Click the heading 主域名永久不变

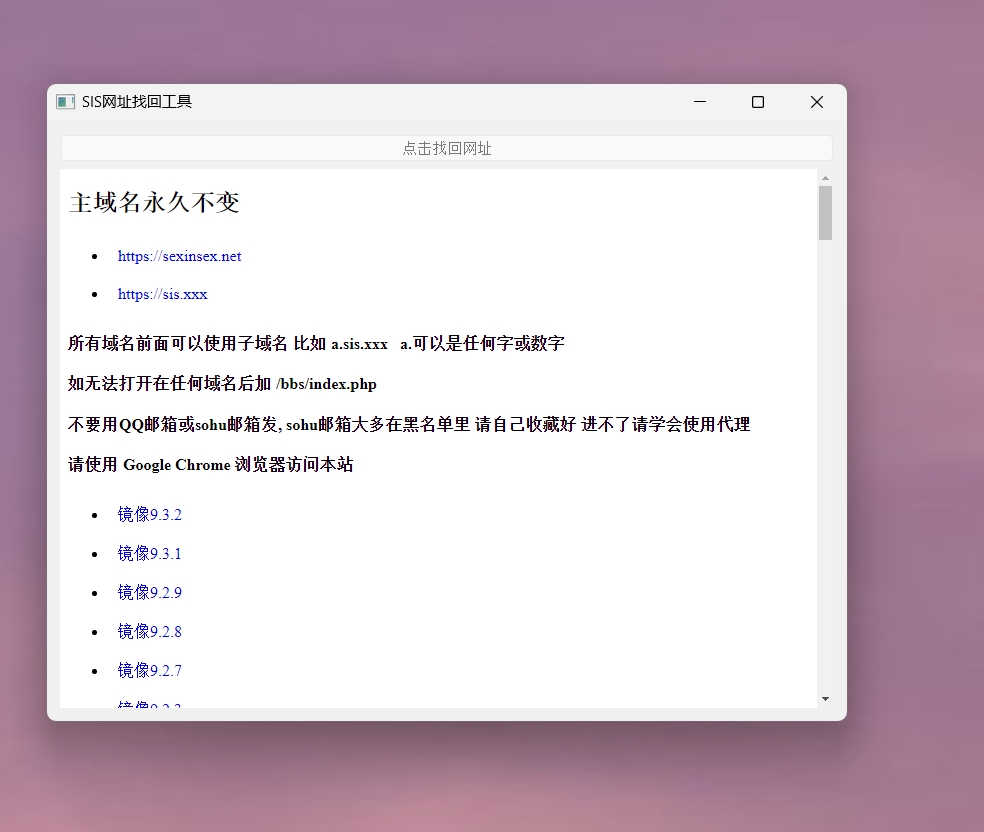[154, 203]
